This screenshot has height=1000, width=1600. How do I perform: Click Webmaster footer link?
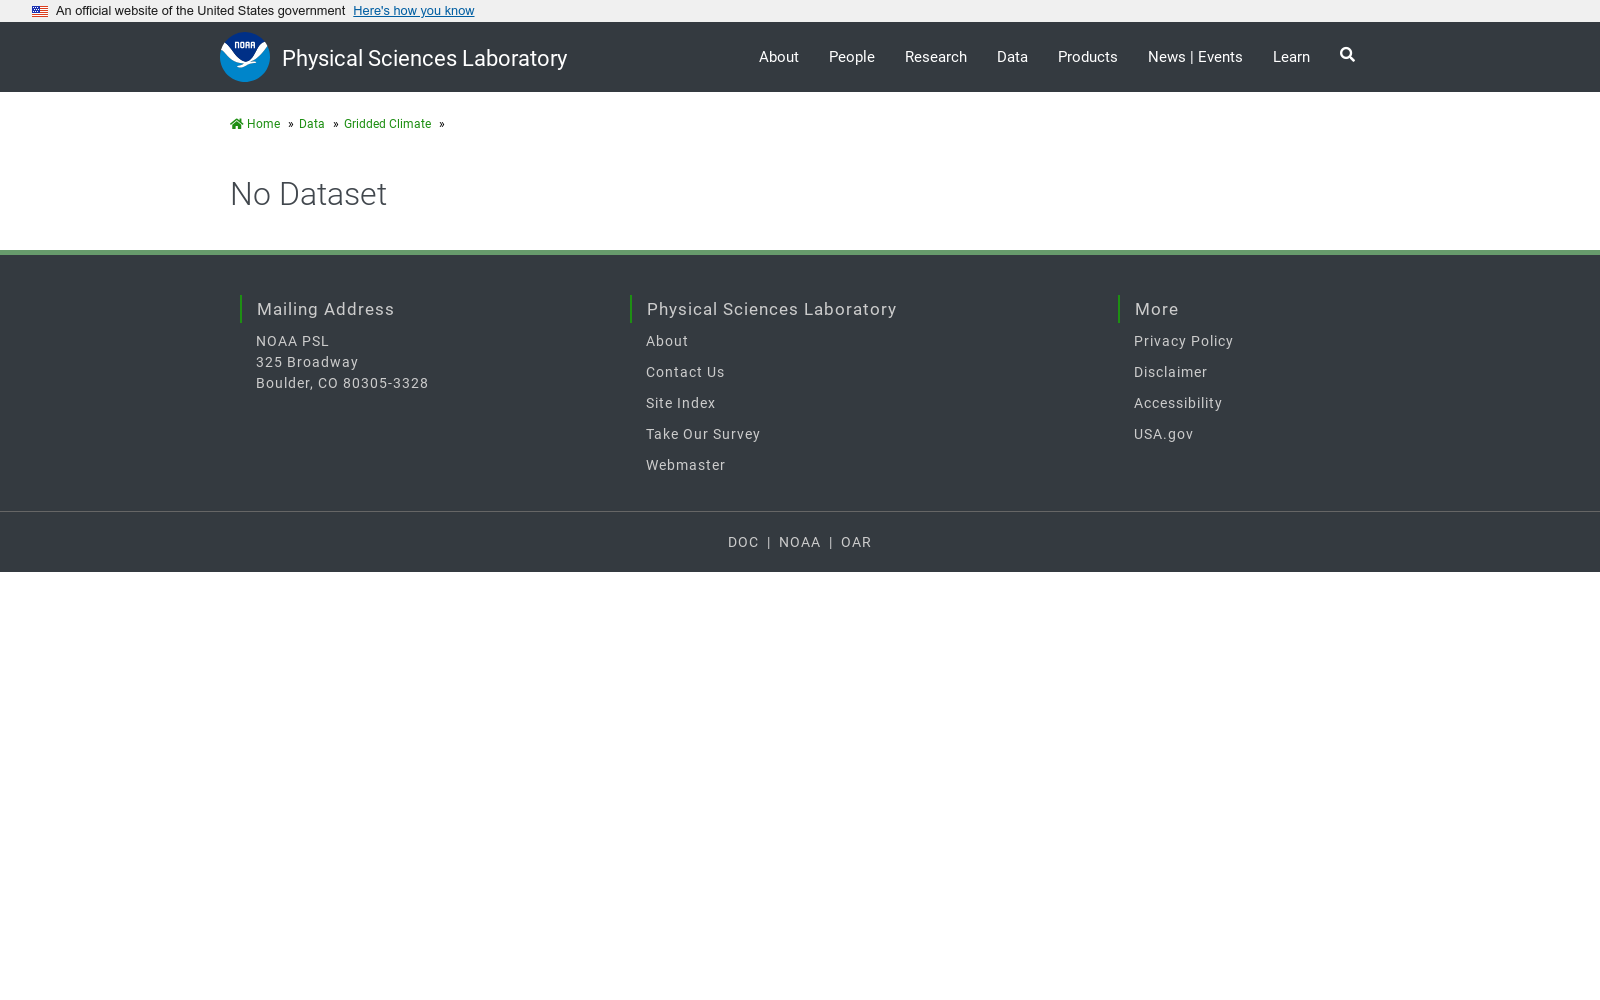pos(686,465)
